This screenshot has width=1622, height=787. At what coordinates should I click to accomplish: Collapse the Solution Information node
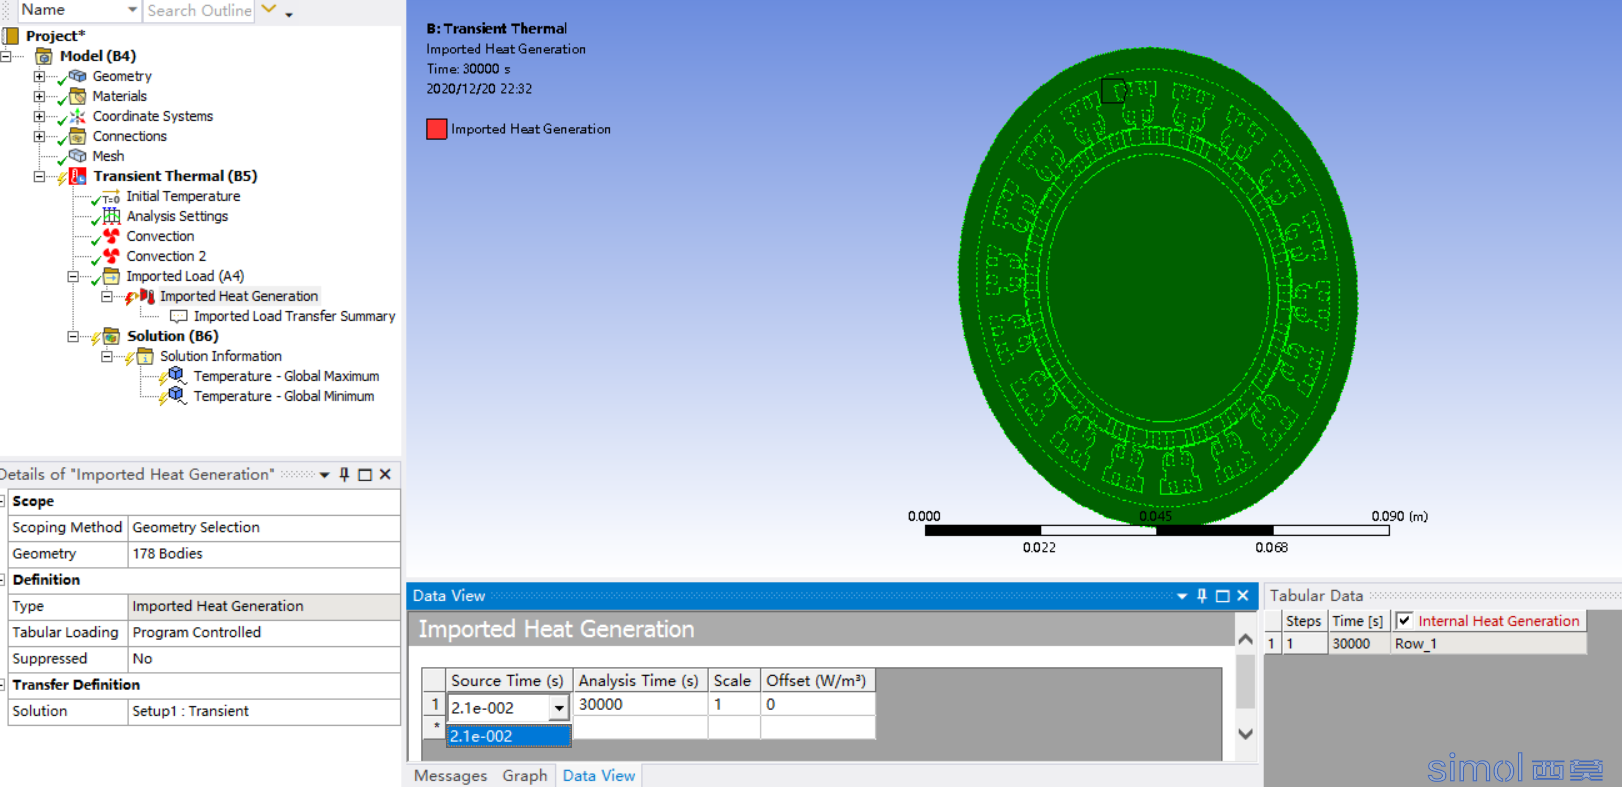107,356
